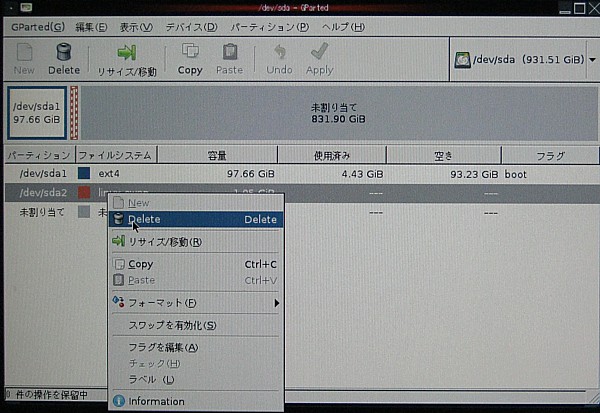The image size is (600, 413).
Task: Click the blue Information icon
Action: click(x=119, y=401)
